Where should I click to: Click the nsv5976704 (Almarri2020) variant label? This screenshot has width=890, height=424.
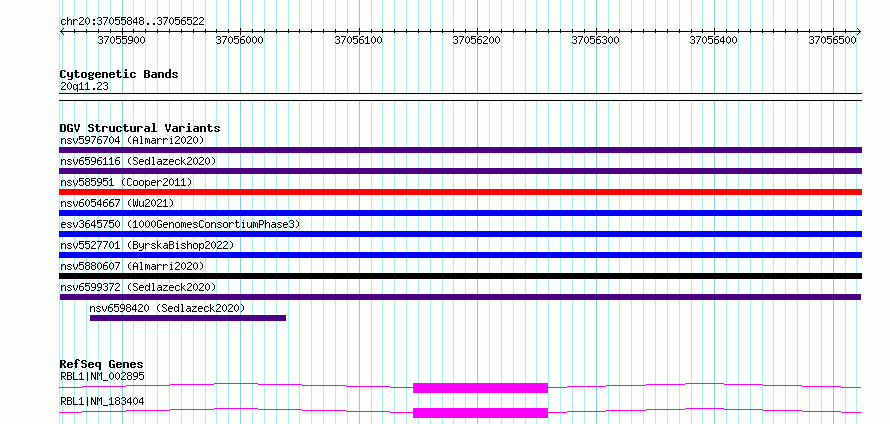(x=132, y=140)
